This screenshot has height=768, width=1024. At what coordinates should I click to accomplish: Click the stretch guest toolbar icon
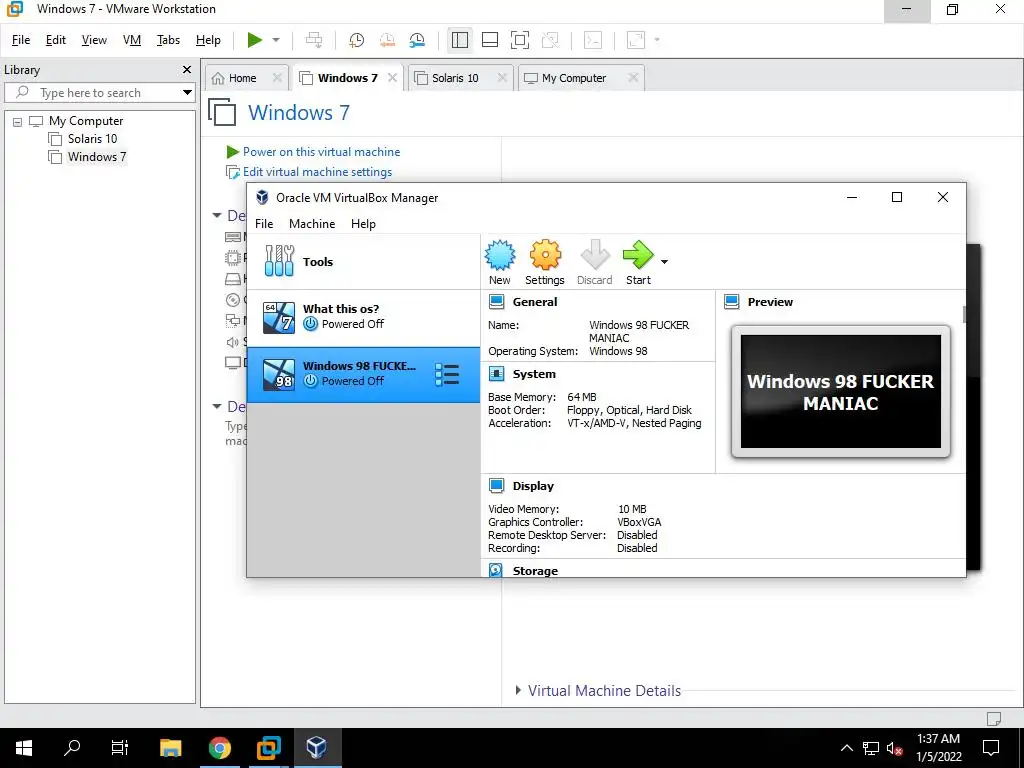pos(636,40)
